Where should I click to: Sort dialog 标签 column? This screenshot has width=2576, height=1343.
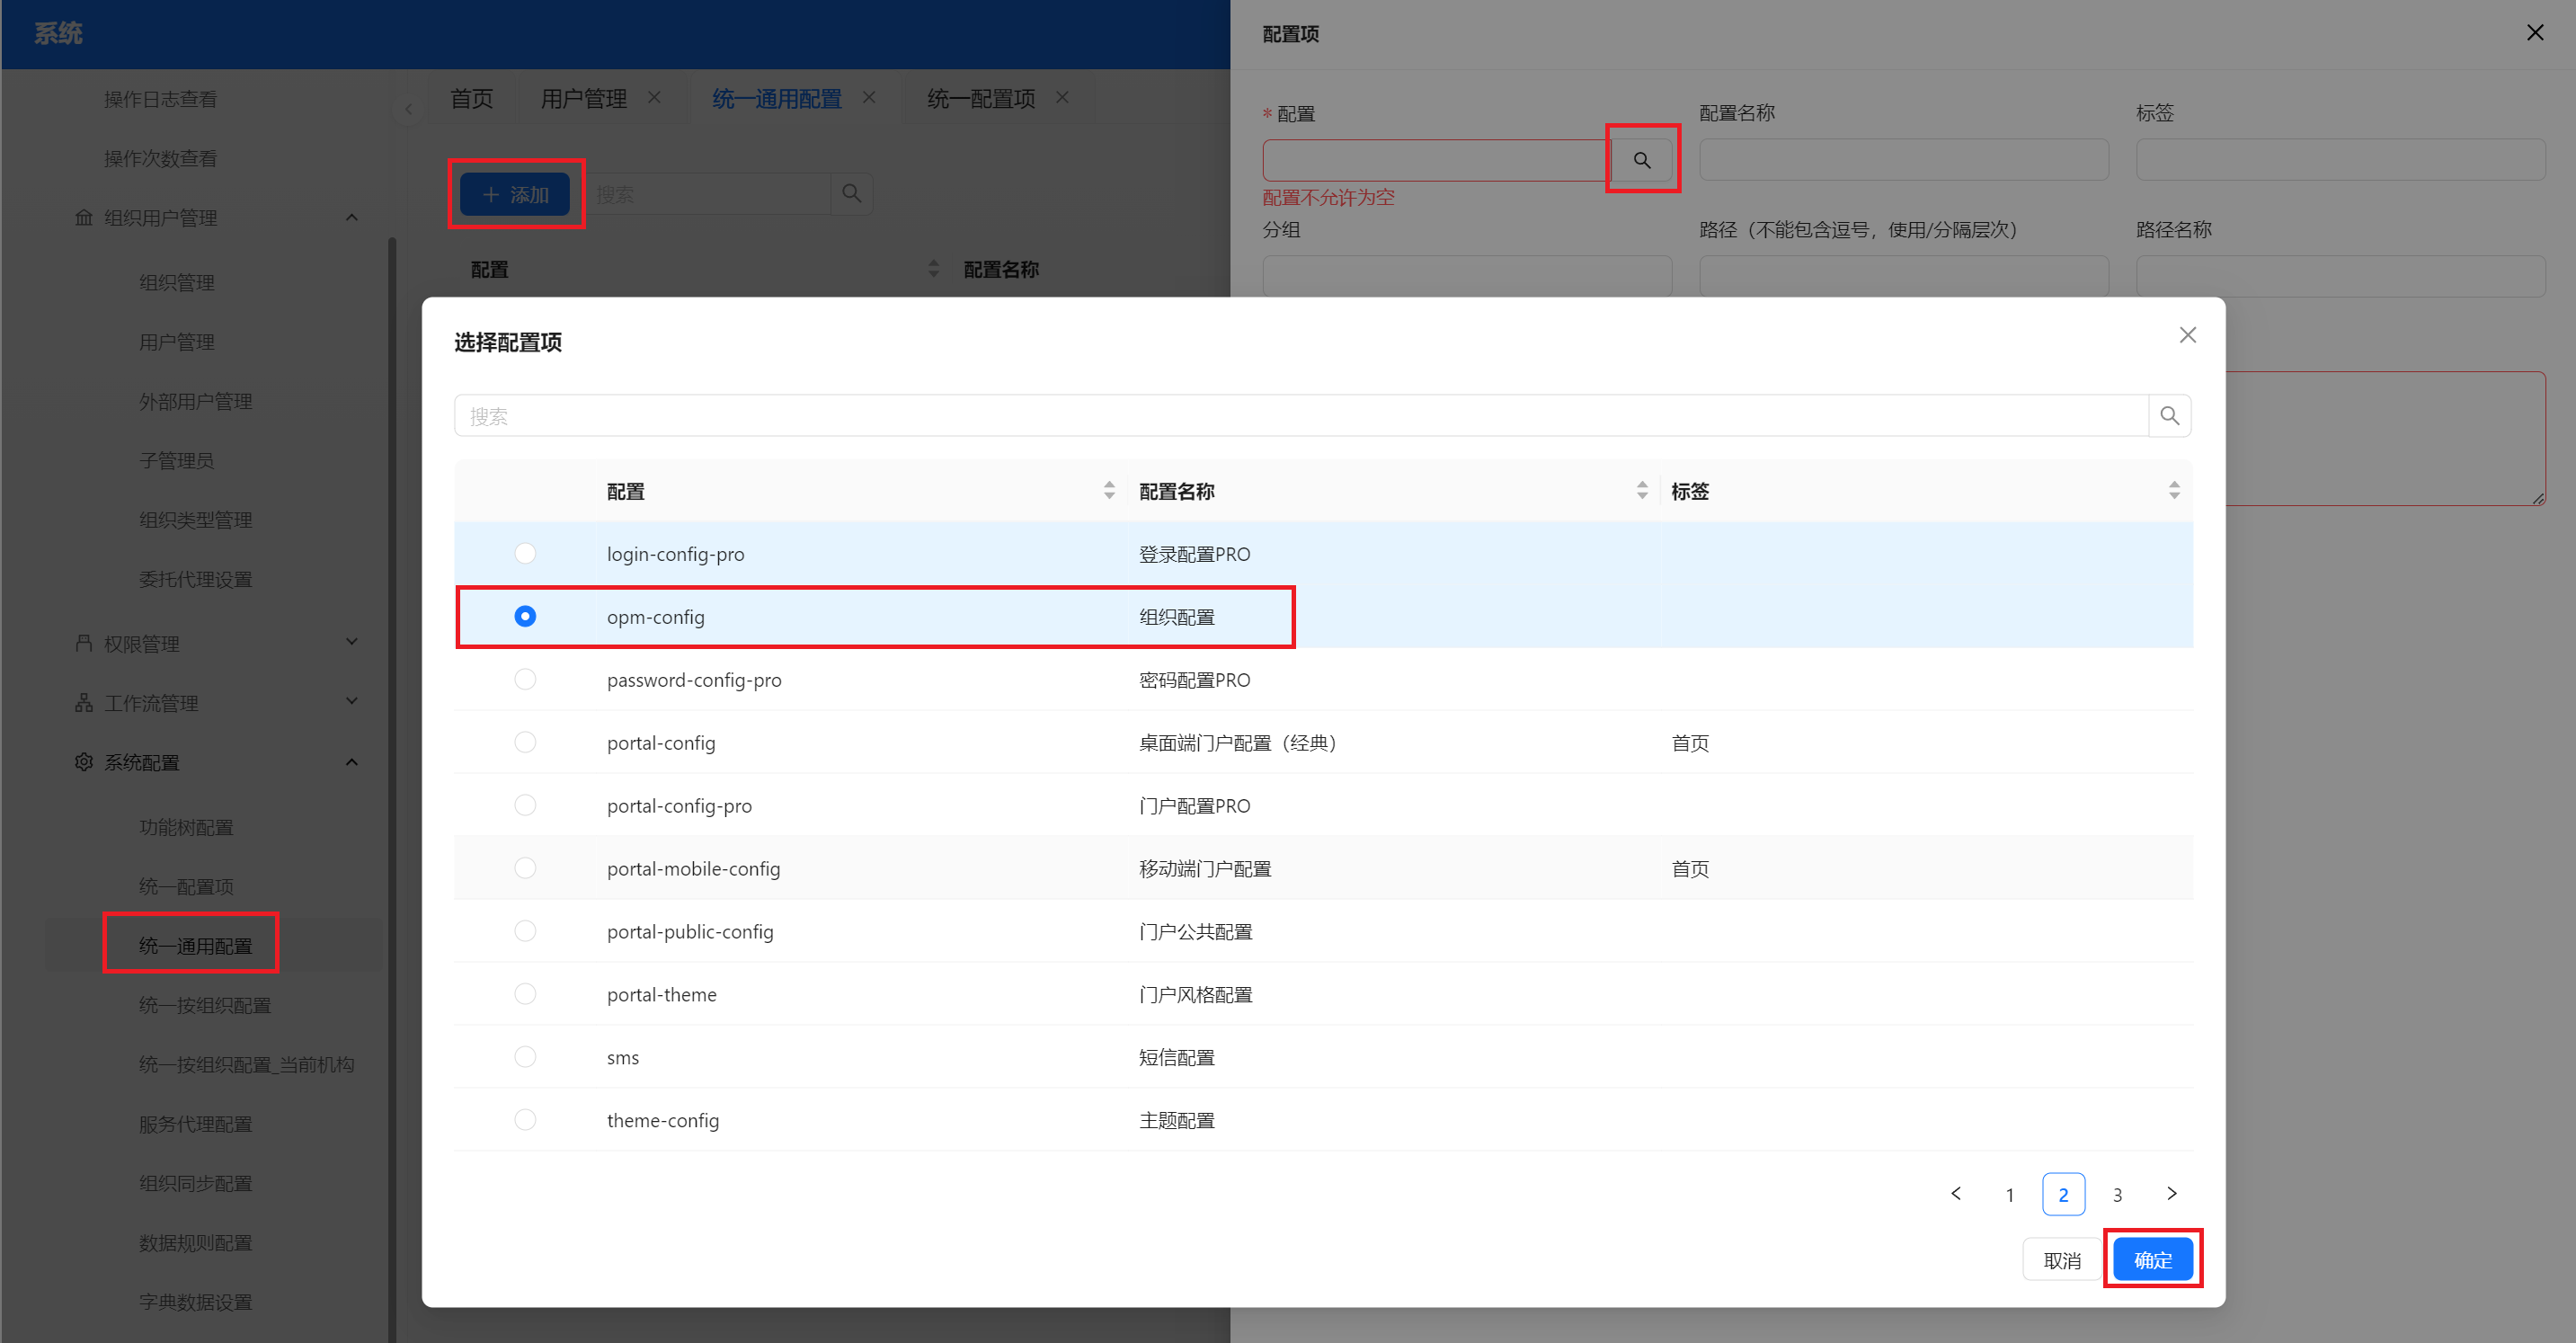(x=2174, y=490)
